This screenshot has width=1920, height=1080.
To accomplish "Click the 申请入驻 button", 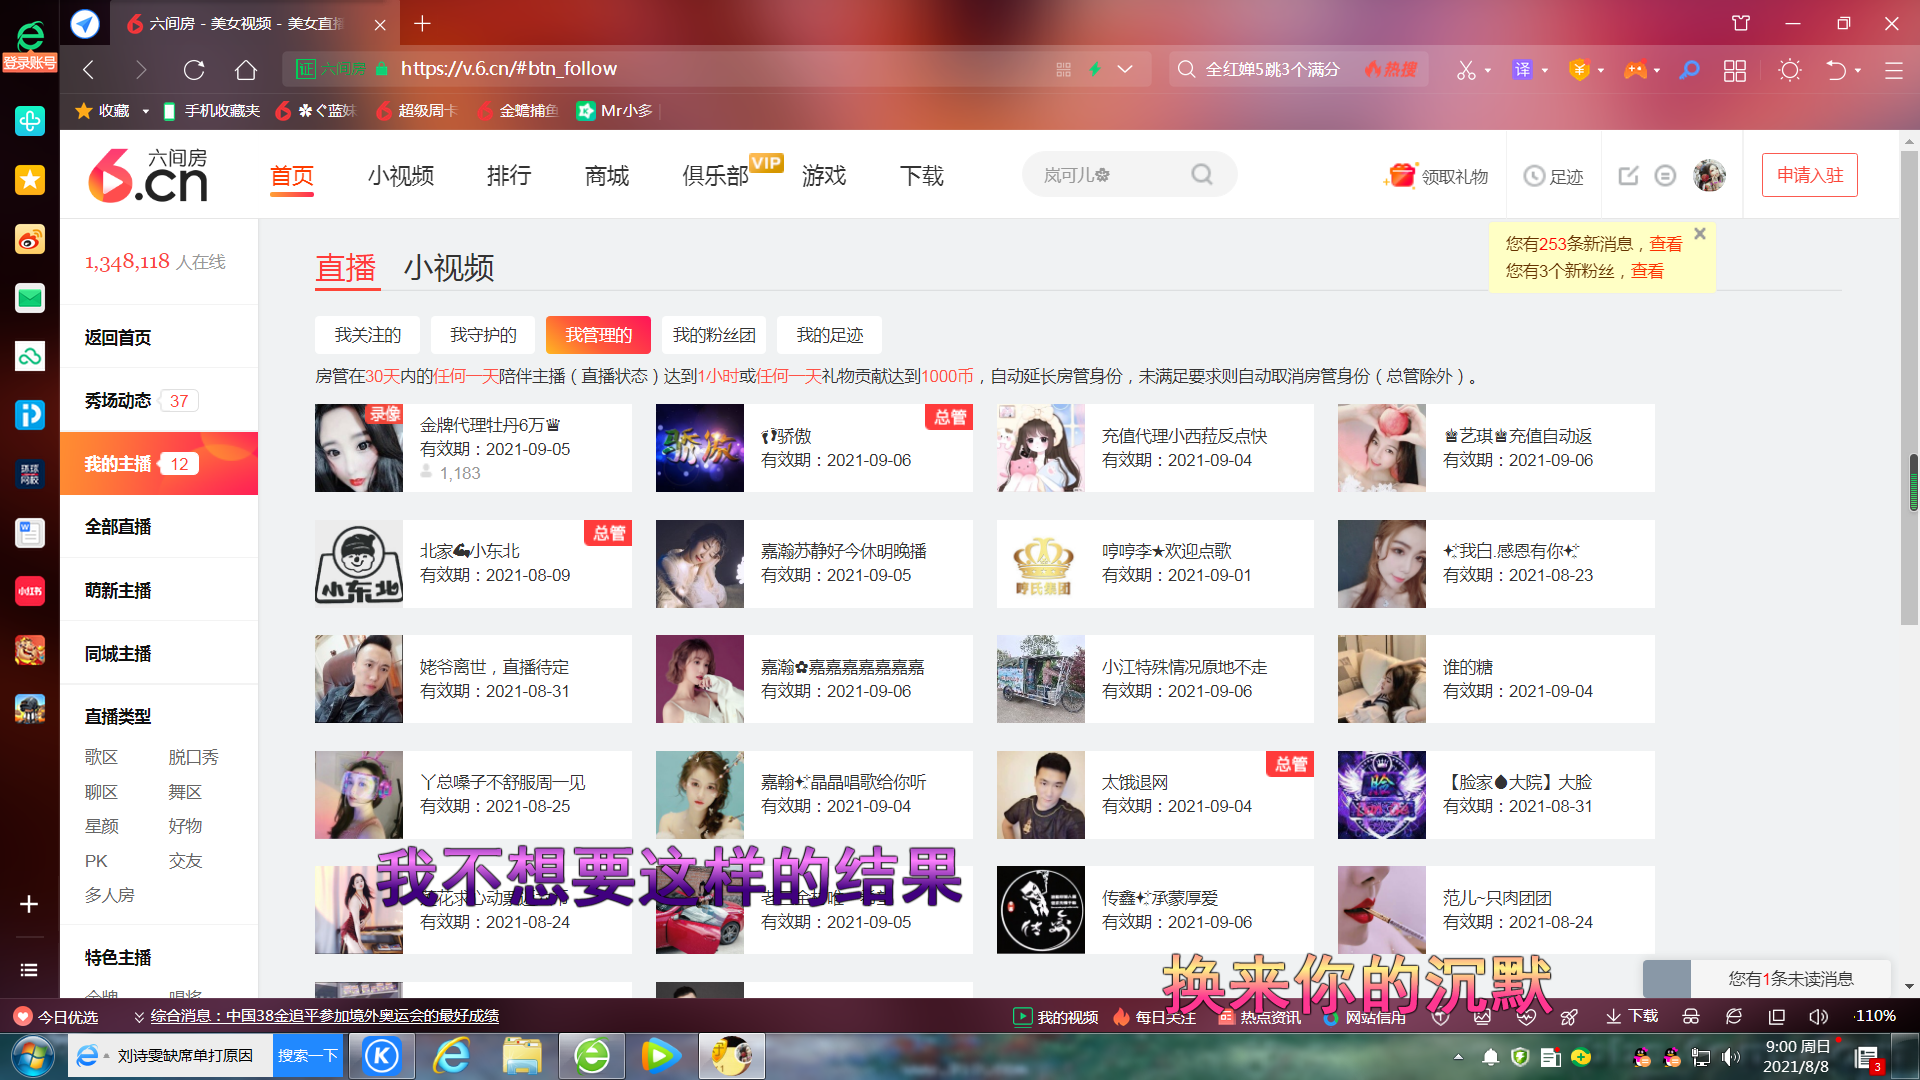I will pyautogui.click(x=1809, y=175).
